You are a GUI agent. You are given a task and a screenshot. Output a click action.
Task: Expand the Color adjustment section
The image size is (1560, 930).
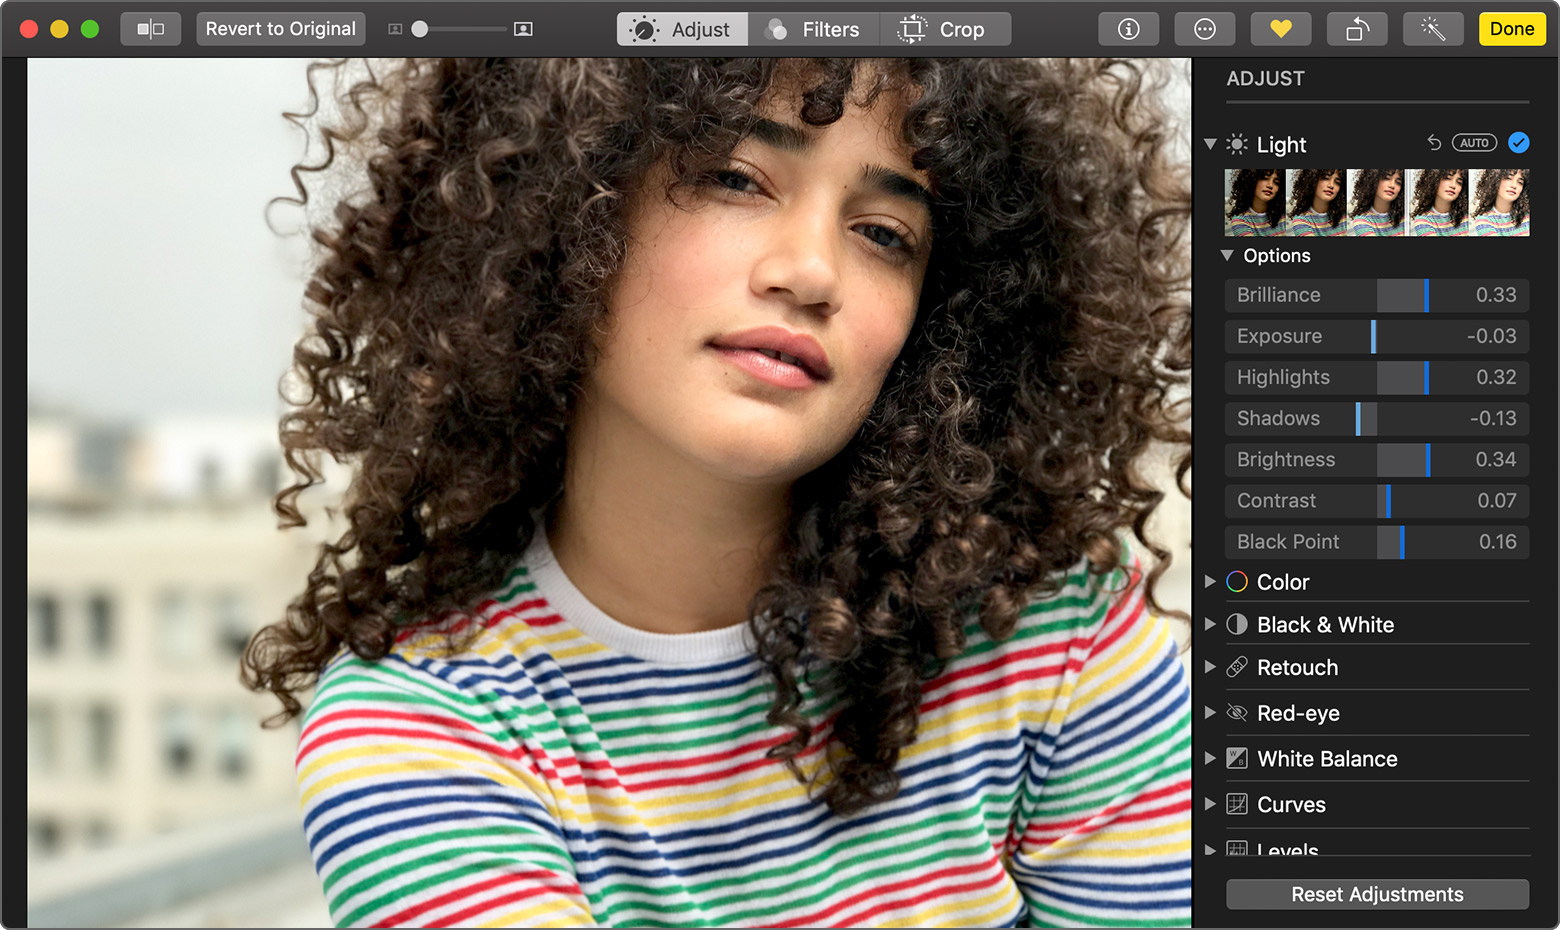[x=1210, y=581]
